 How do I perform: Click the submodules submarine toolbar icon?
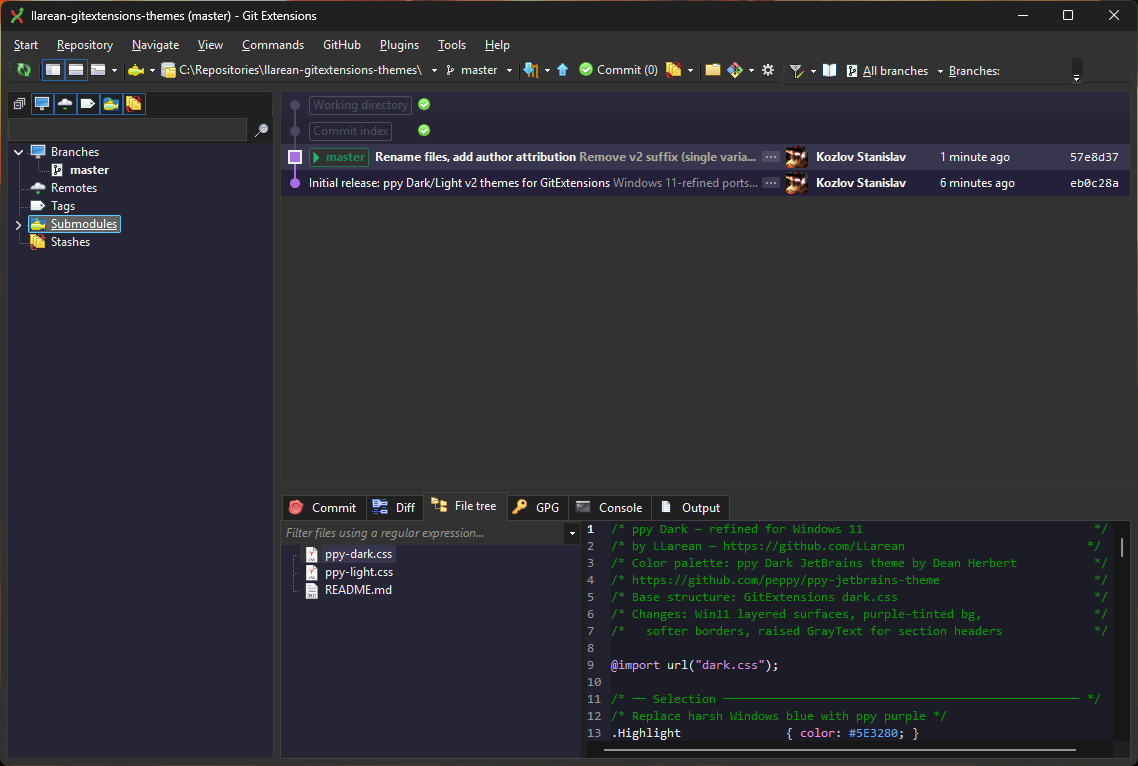[x=136, y=70]
